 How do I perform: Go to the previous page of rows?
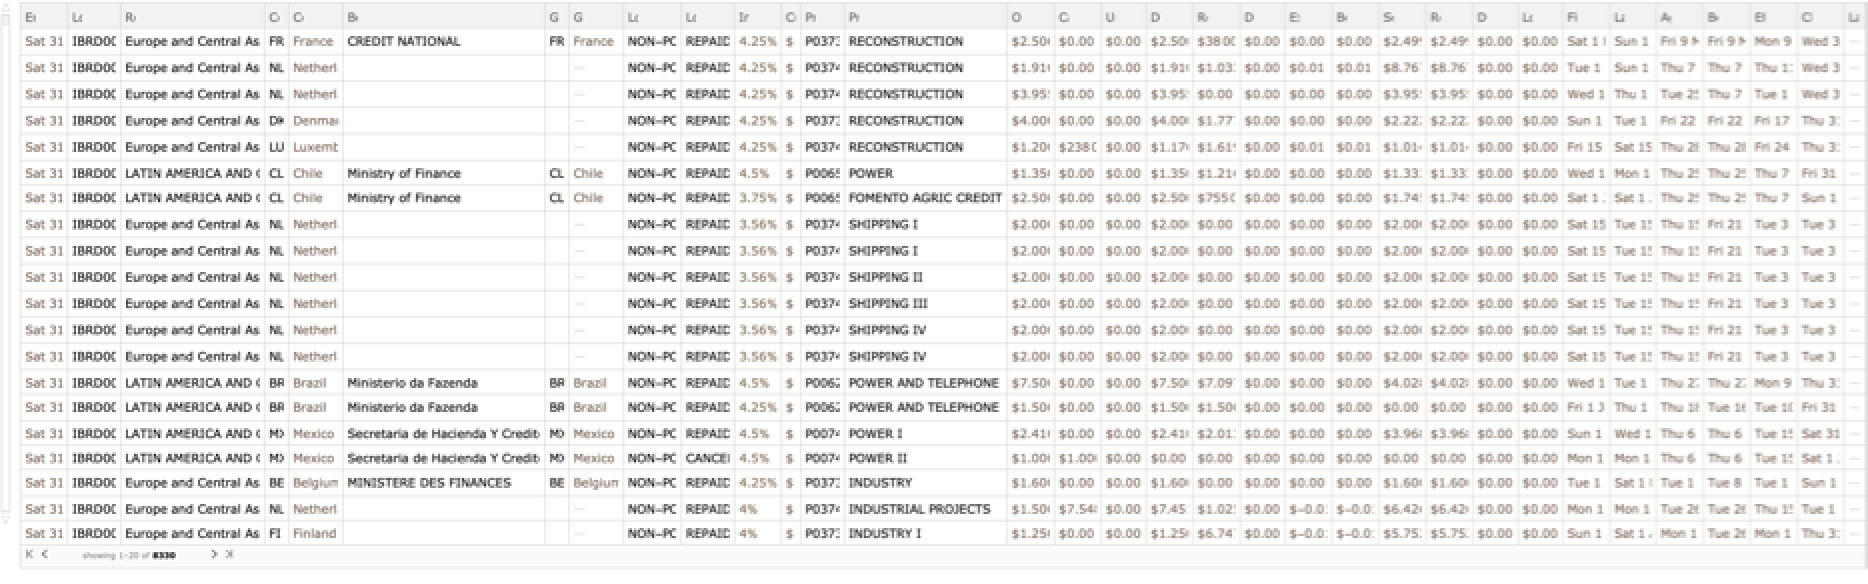[45, 554]
